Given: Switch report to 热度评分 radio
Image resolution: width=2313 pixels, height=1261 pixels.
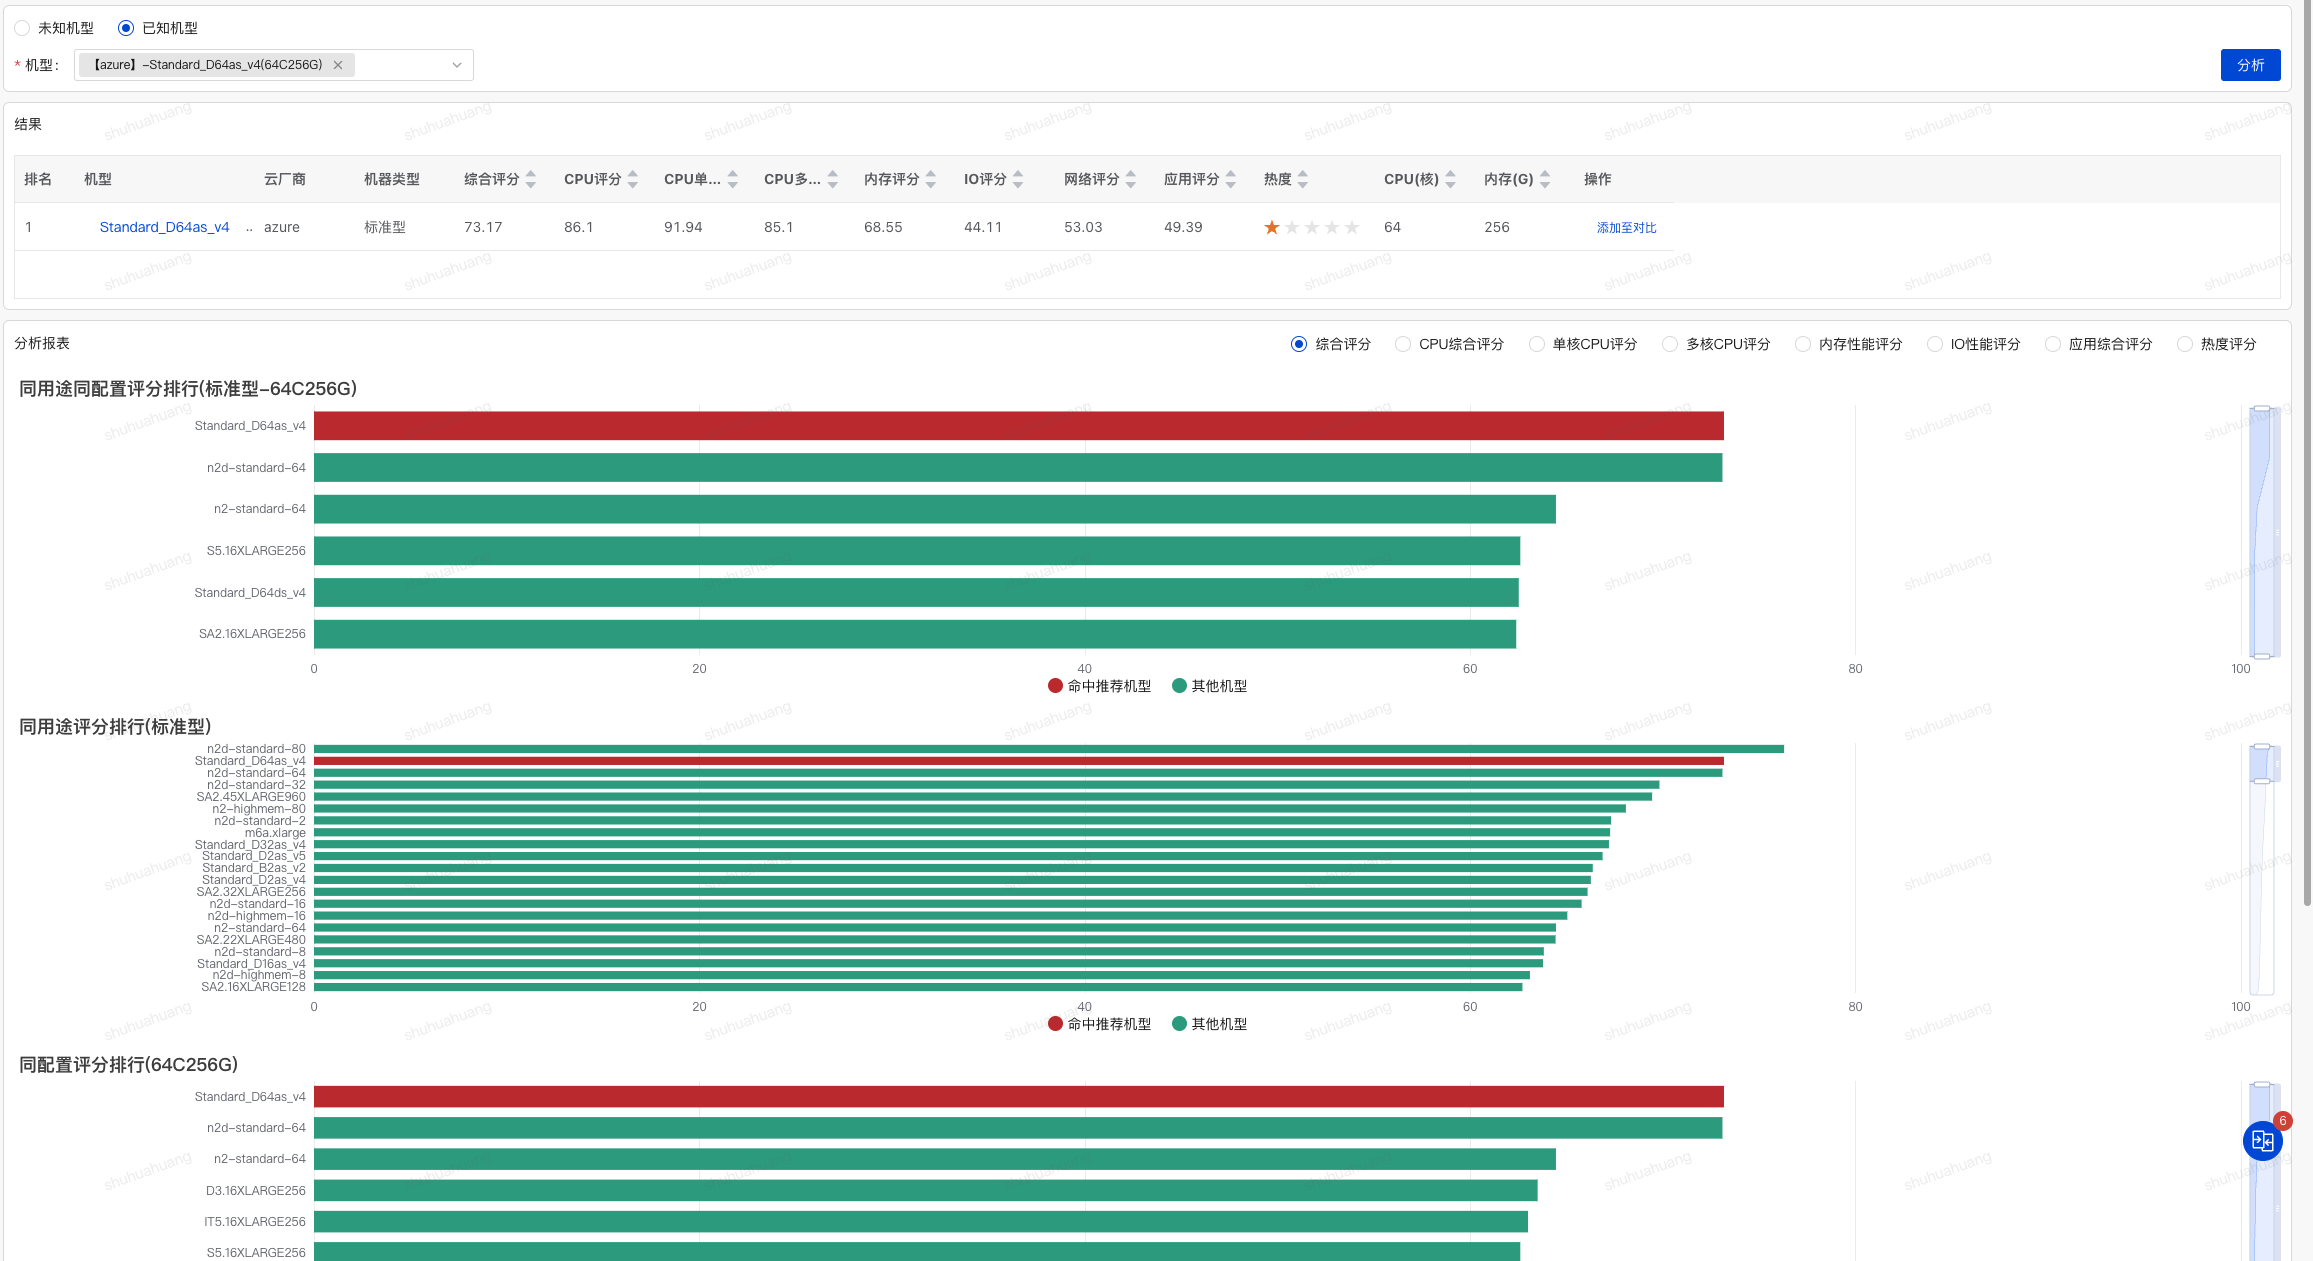Looking at the screenshot, I should click(2185, 344).
